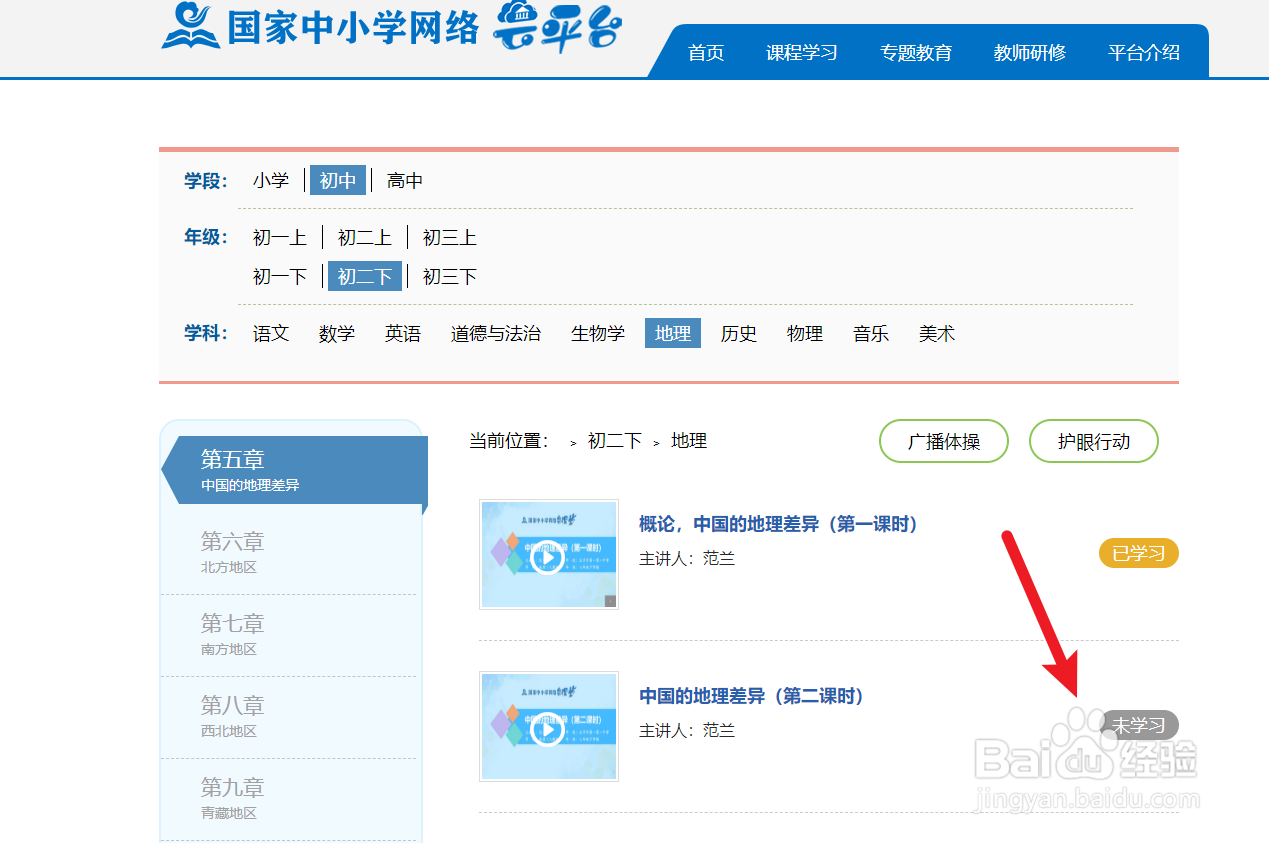
Task: Click the 已学习 status badge
Action: pos(1138,552)
